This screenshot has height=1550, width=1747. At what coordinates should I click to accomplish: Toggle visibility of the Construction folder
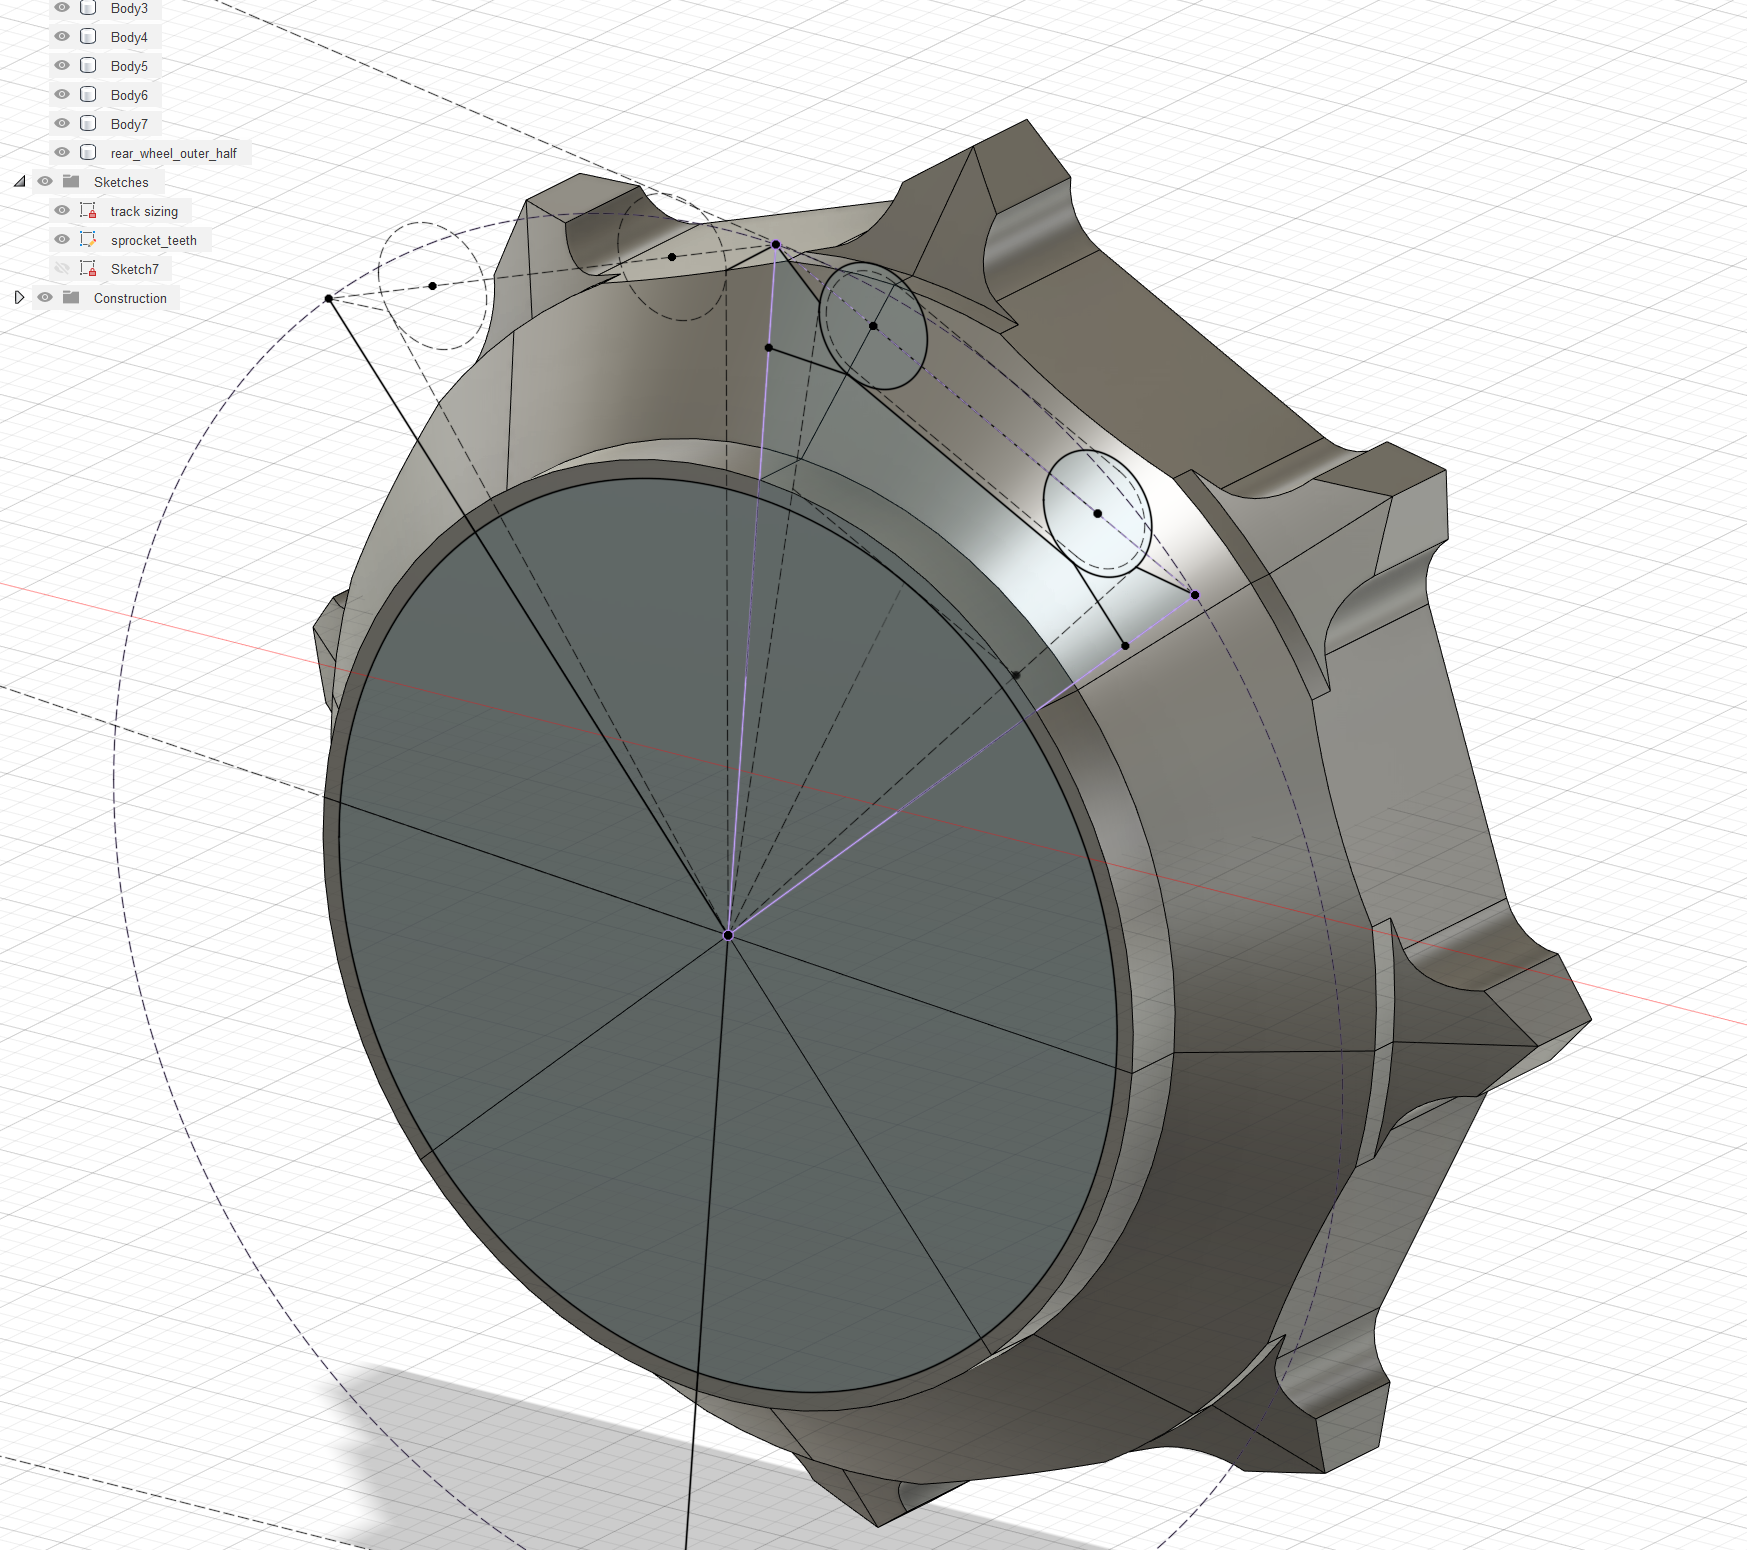click(x=45, y=297)
